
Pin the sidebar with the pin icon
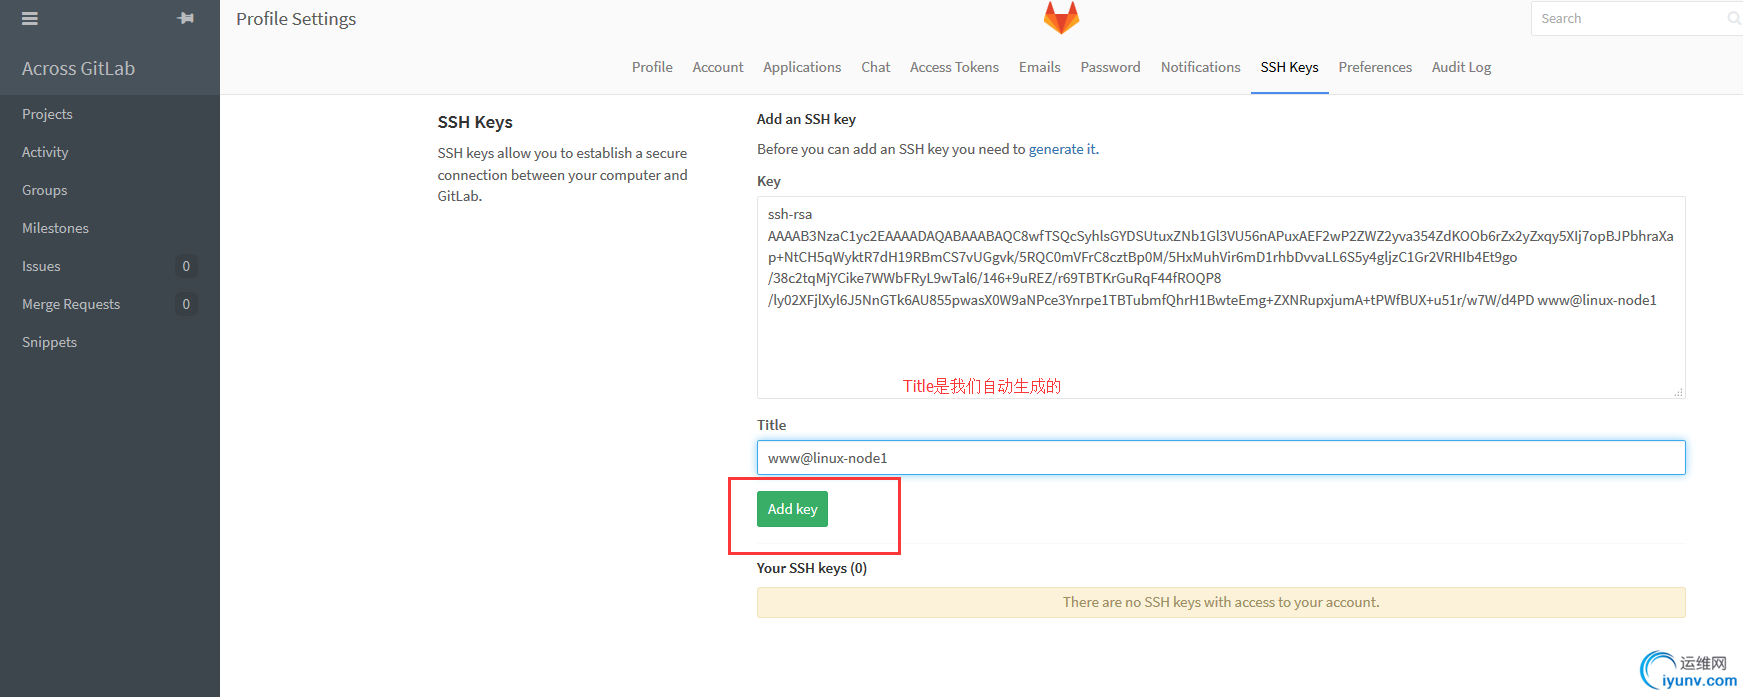(x=186, y=18)
